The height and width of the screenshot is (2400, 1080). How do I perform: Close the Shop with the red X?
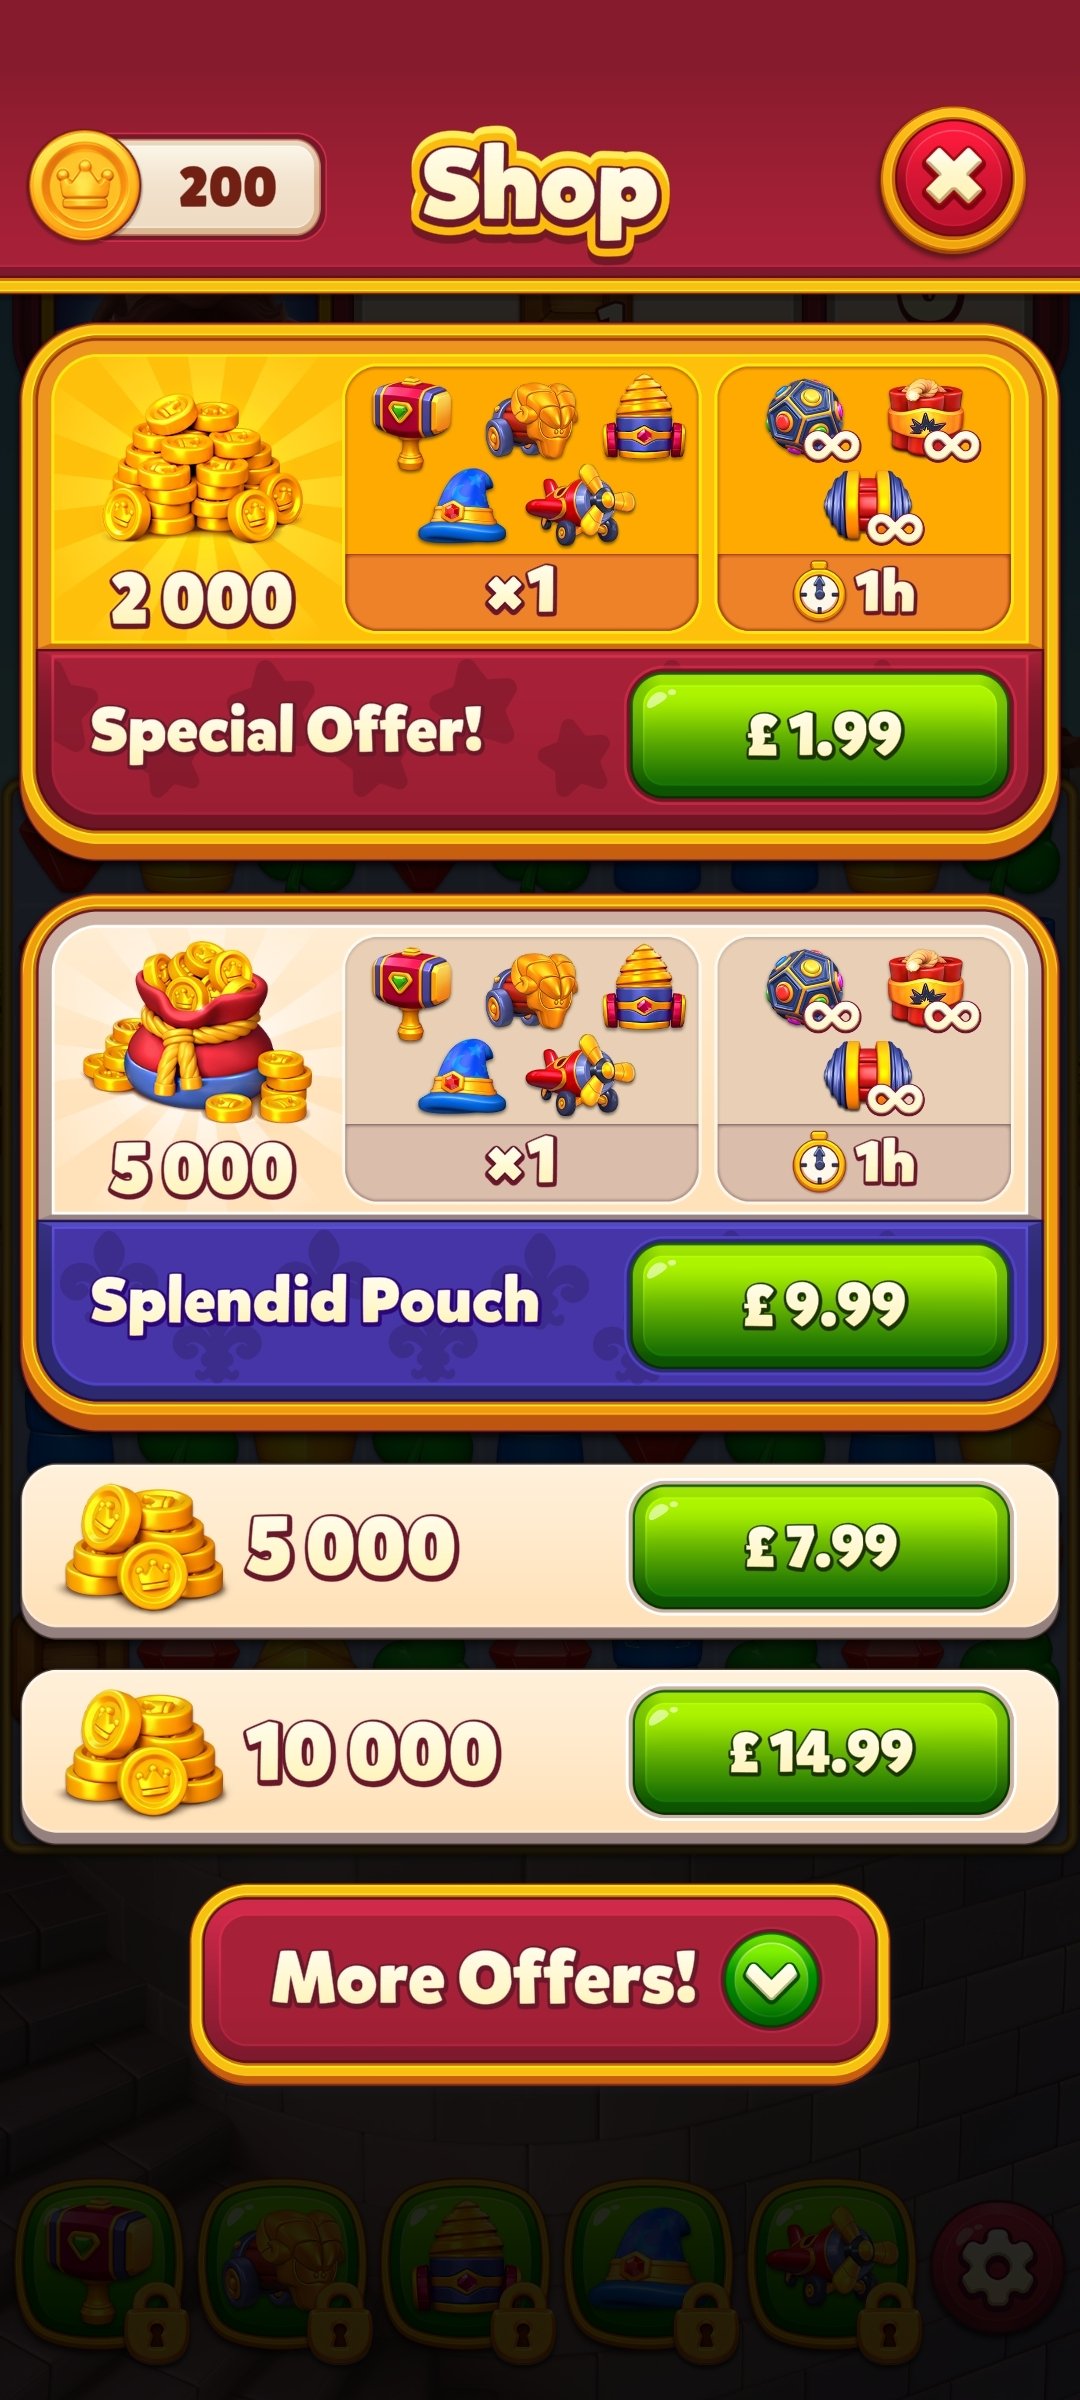coord(953,180)
